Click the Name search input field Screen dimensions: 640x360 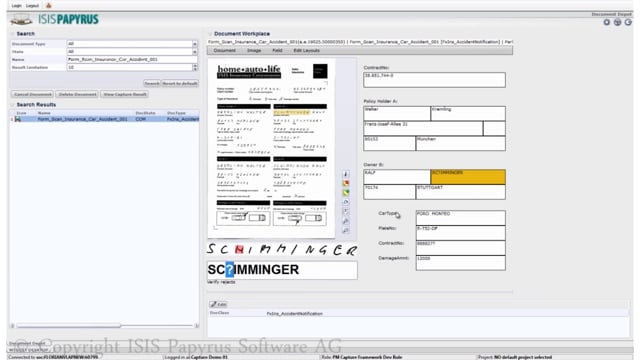click(131, 60)
